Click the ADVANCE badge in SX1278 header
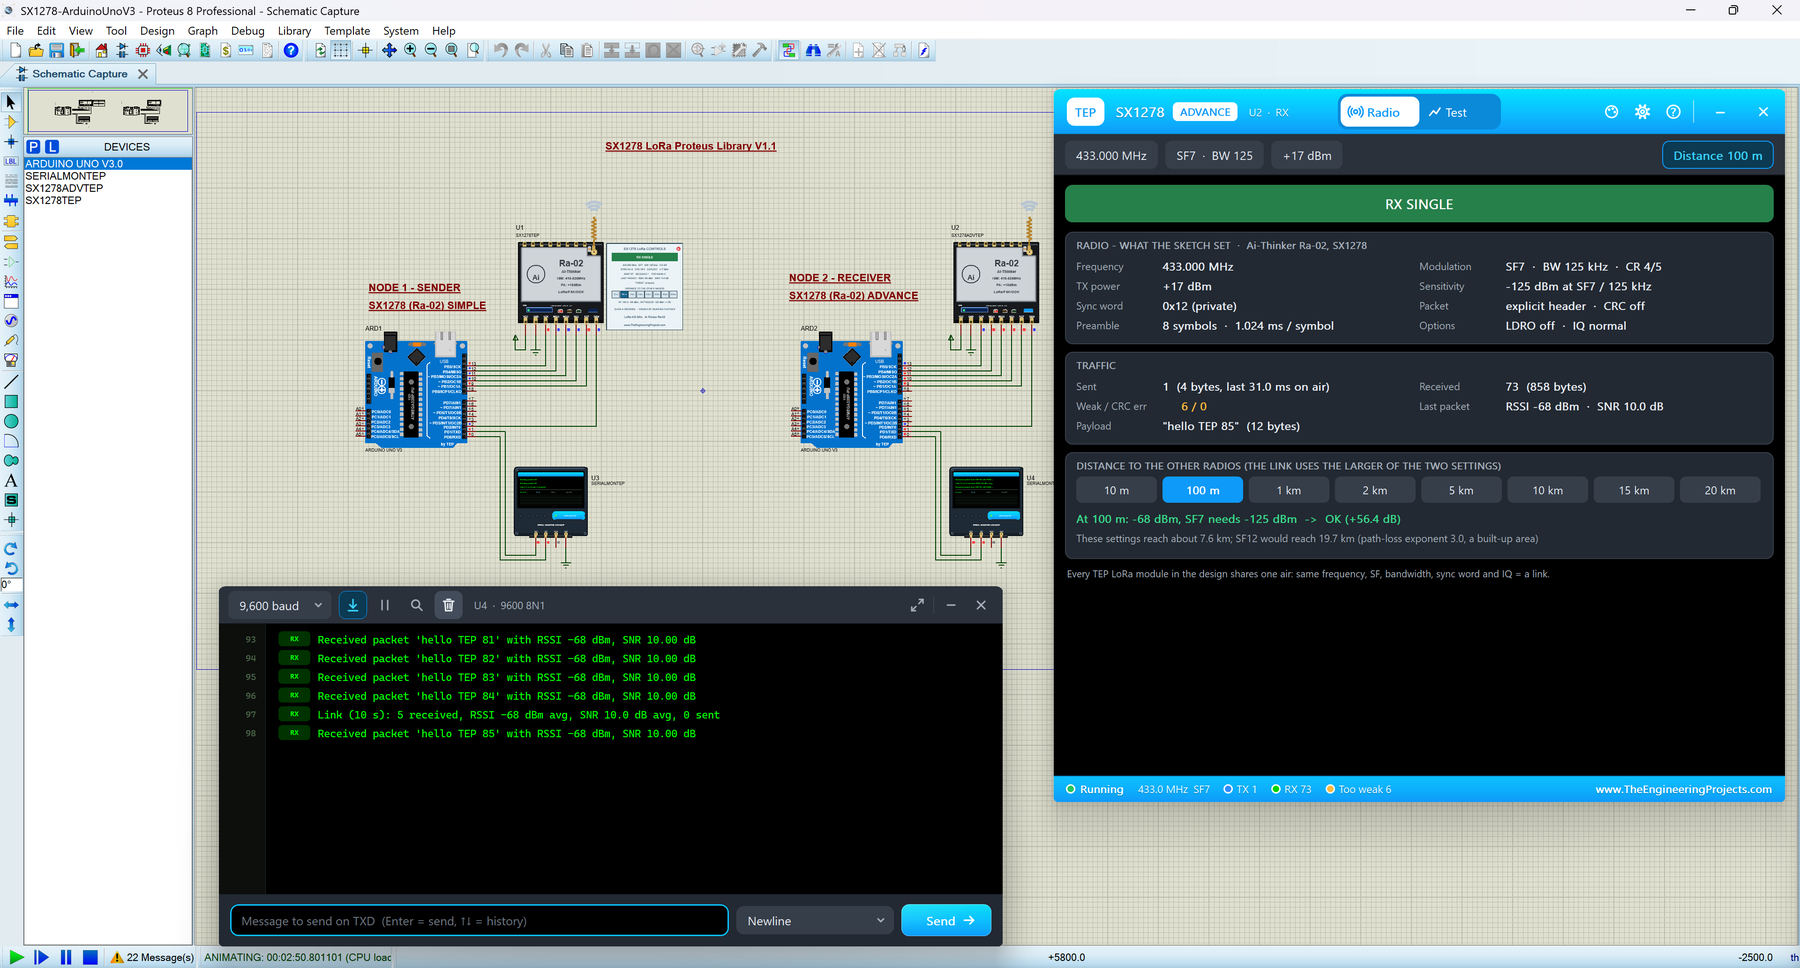Image resolution: width=1800 pixels, height=968 pixels. [1205, 112]
